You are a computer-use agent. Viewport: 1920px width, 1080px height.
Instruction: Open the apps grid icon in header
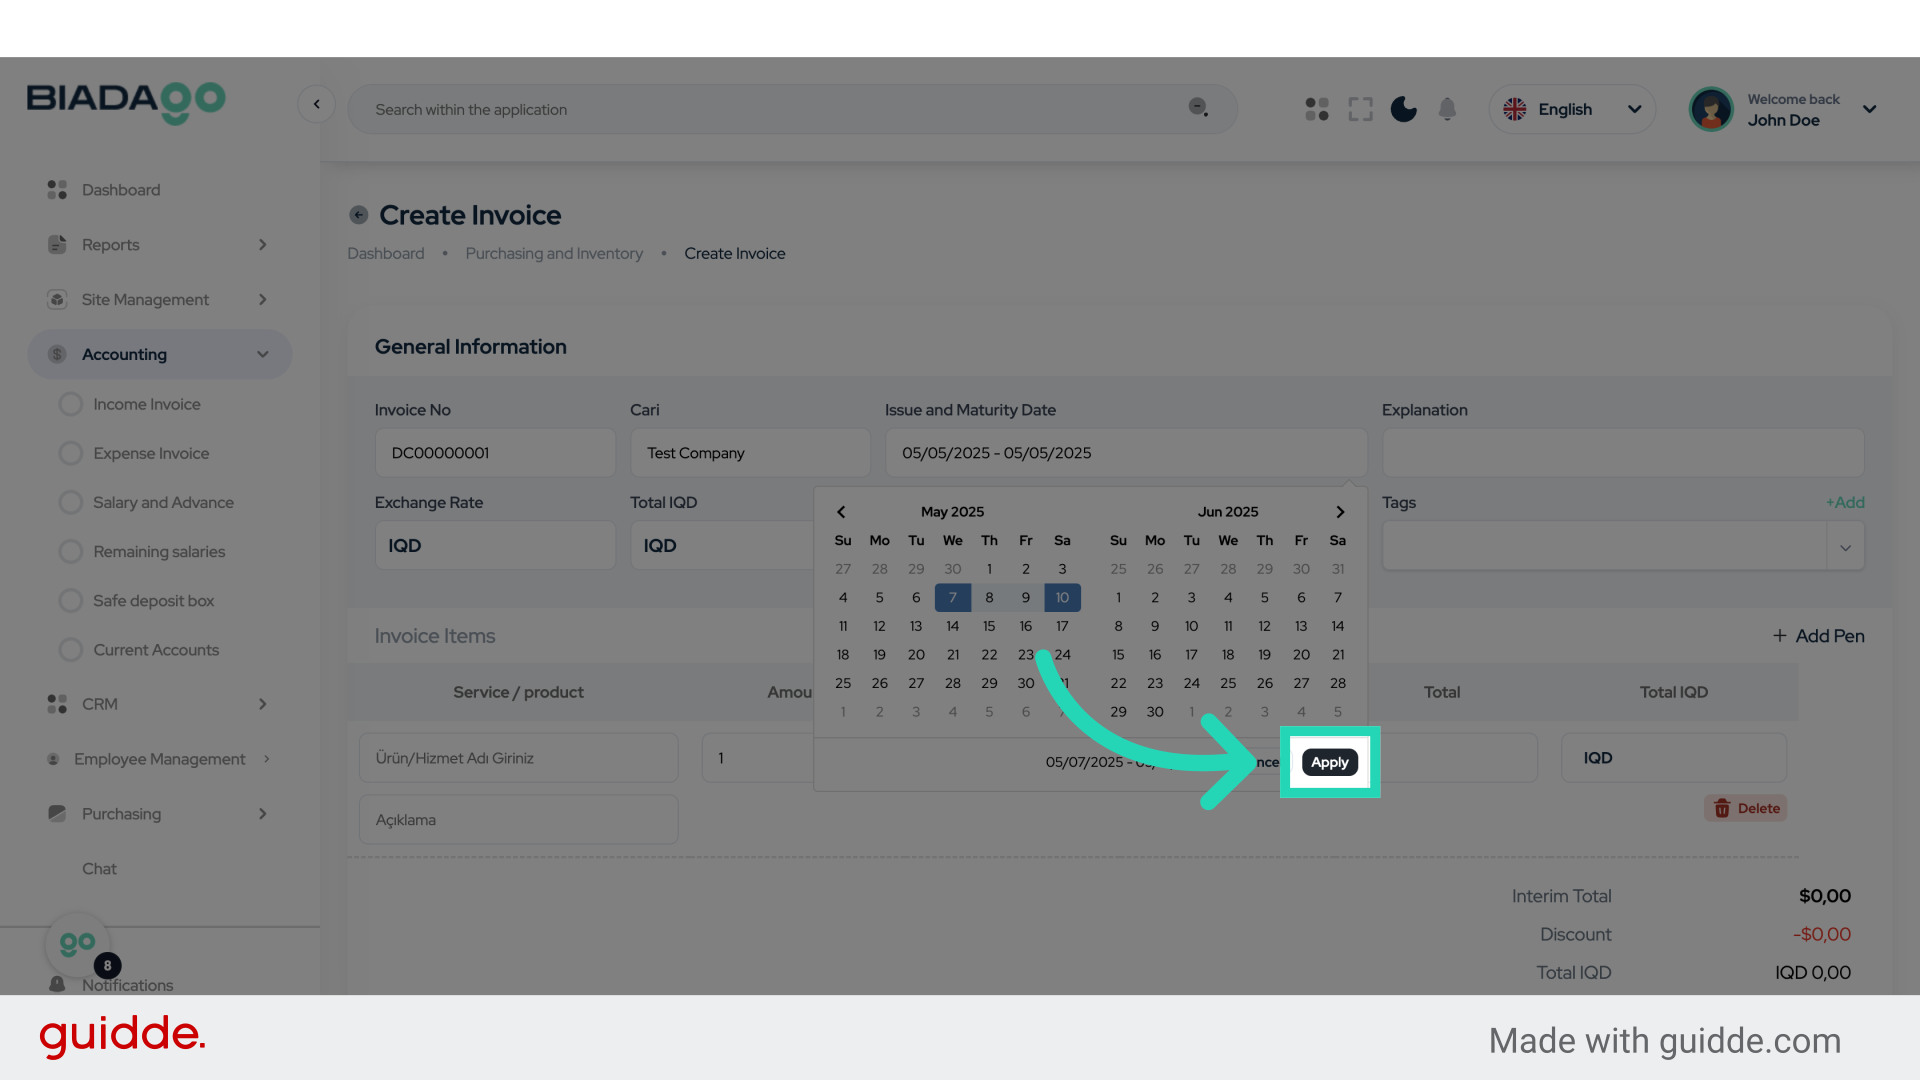(x=1316, y=109)
